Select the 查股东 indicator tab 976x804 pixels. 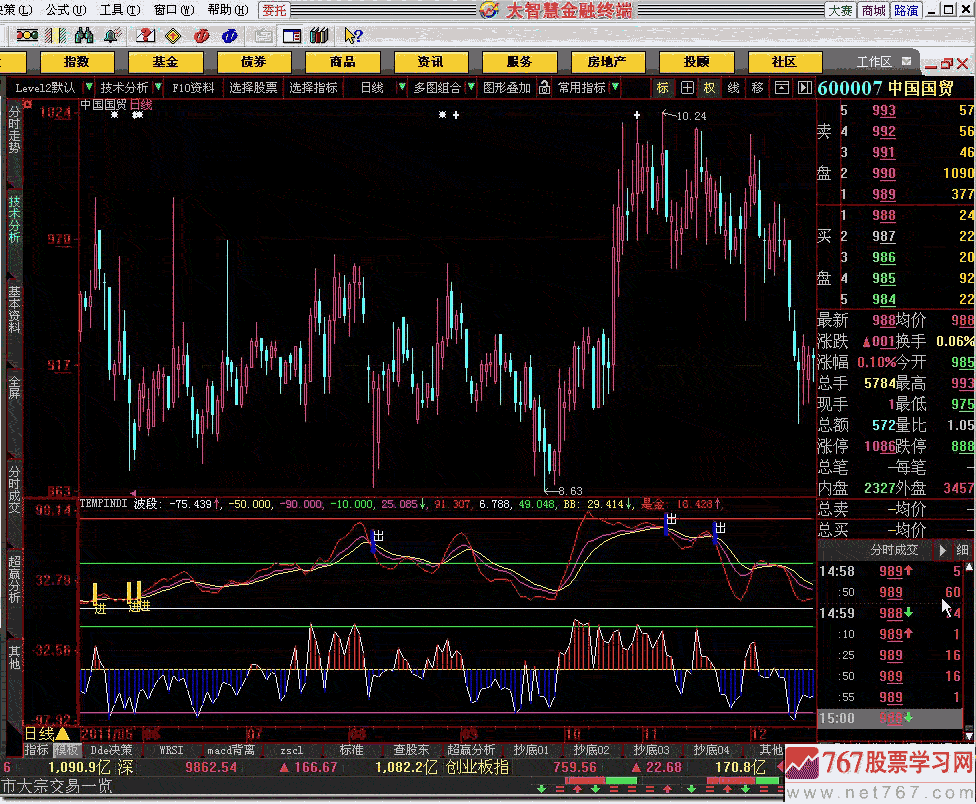point(411,750)
